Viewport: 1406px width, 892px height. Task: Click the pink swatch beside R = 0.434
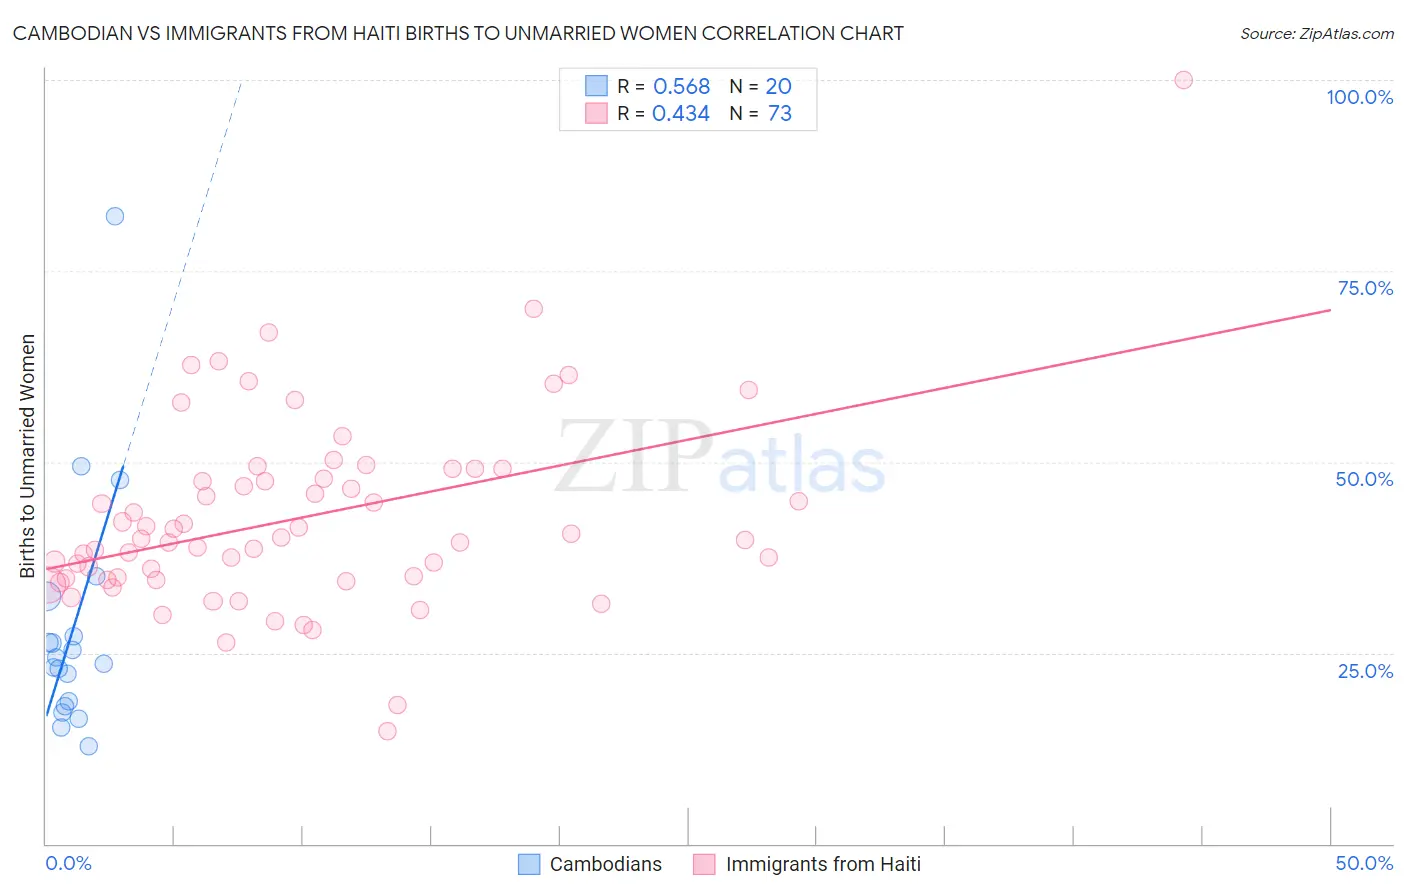tap(596, 113)
